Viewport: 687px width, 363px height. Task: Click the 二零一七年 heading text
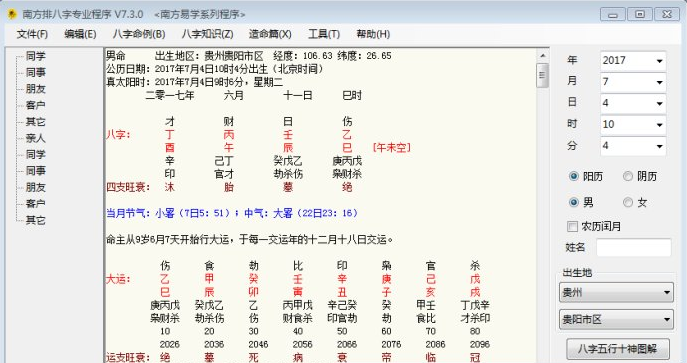click(x=170, y=95)
